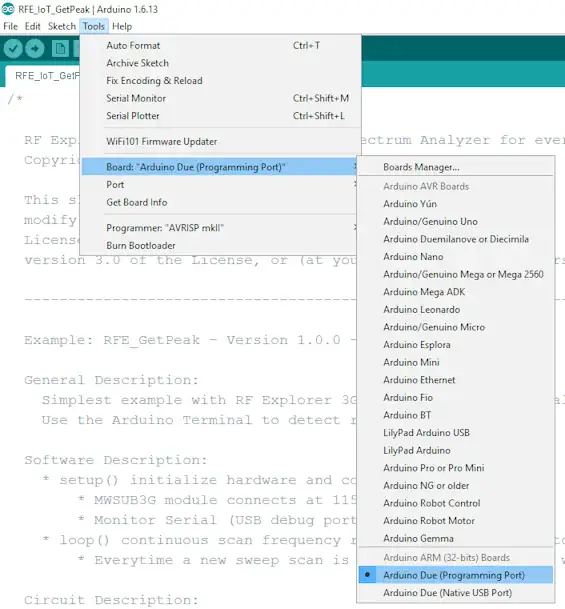This screenshot has width=565, height=609.
Task: Expand Board: Arduino Due submenu entry
Action: pos(220,167)
